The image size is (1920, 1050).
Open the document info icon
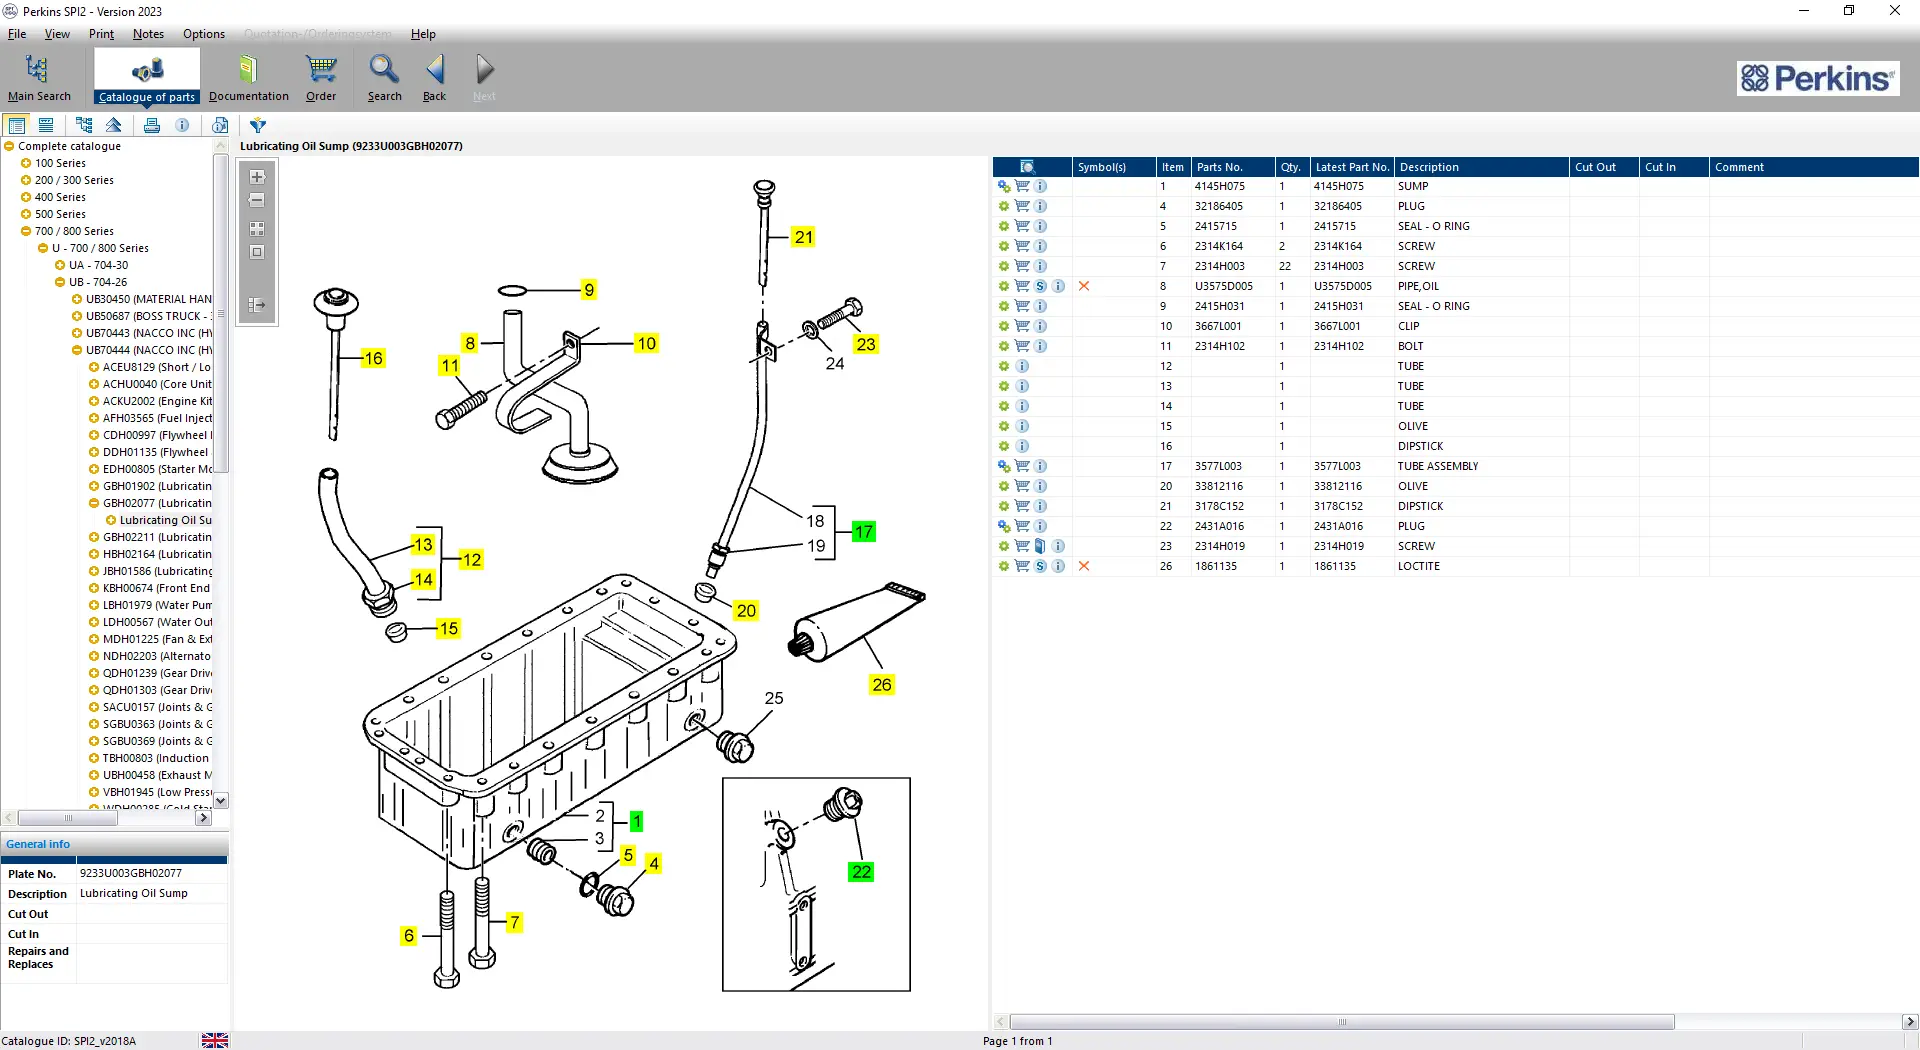point(220,125)
